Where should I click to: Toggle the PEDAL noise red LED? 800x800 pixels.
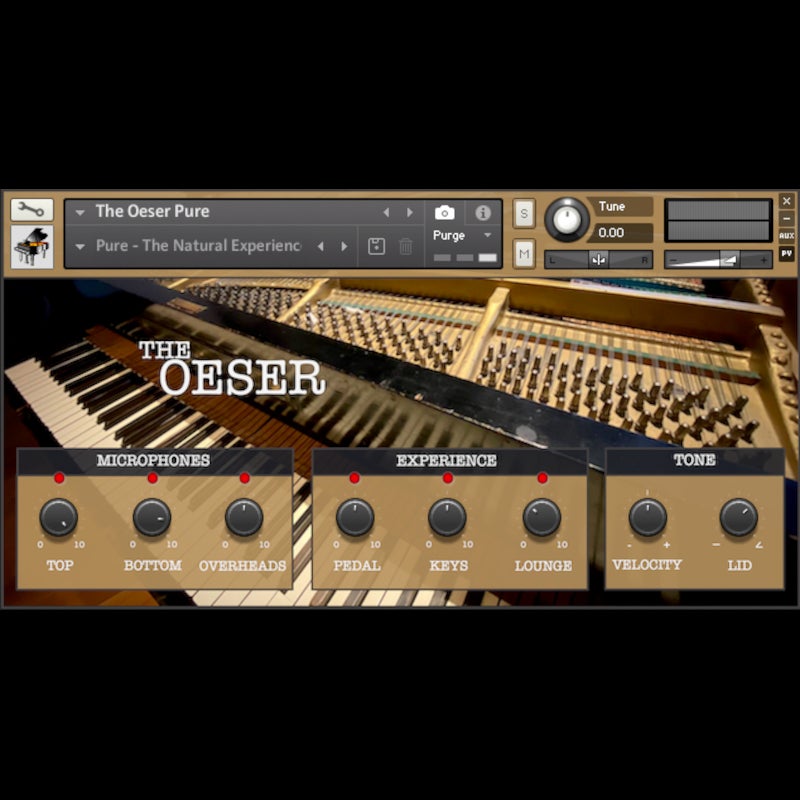pyautogui.click(x=355, y=478)
